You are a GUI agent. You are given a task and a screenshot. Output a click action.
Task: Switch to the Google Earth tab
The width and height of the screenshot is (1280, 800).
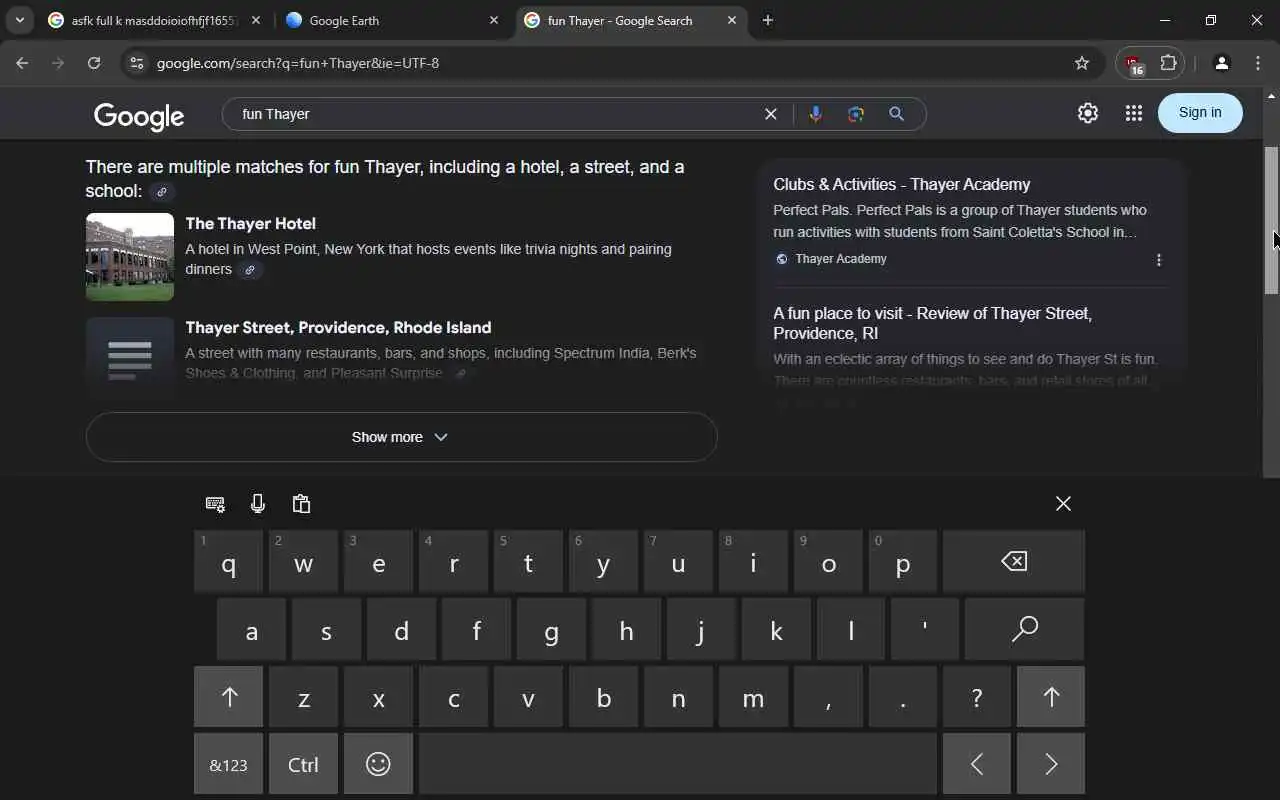click(392, 20)
